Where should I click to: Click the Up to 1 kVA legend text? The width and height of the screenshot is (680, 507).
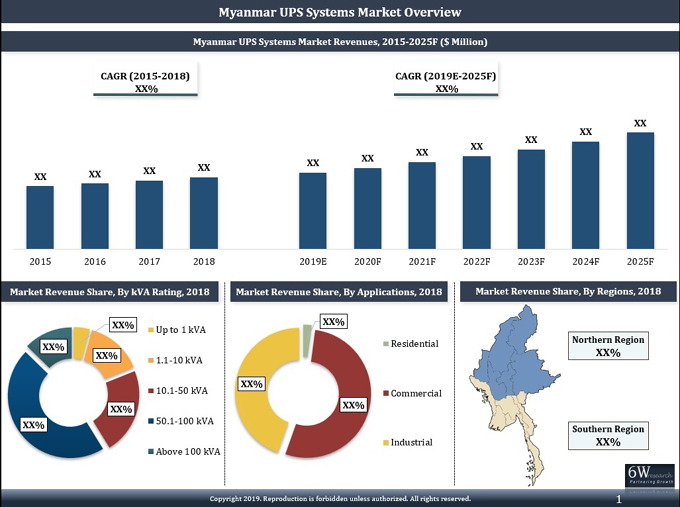coord(181,330)
